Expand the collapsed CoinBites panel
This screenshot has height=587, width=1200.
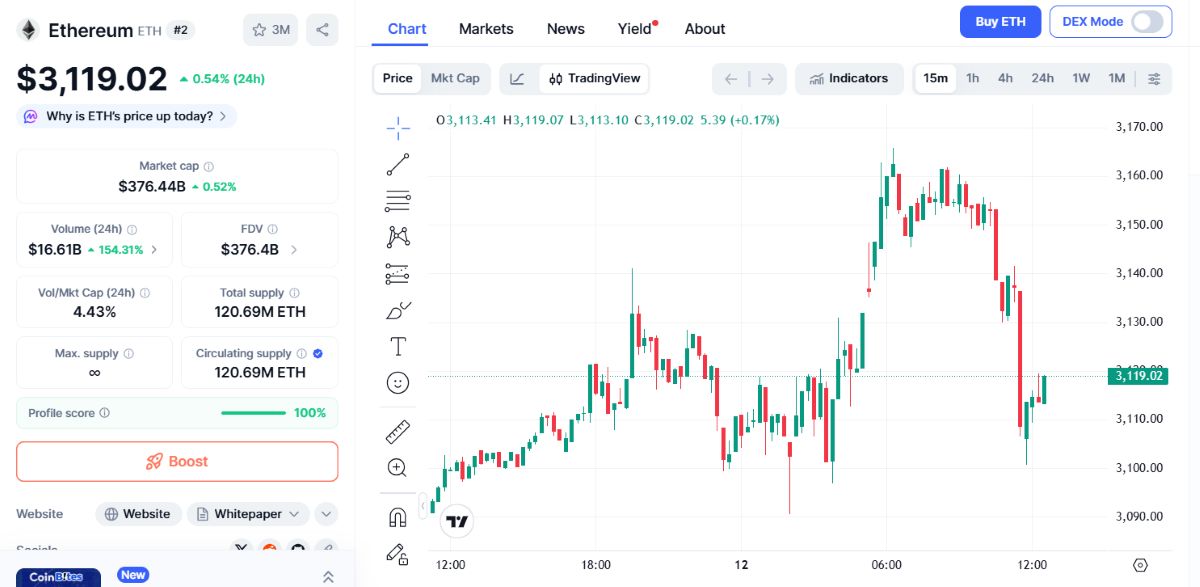tap(328, 575)
